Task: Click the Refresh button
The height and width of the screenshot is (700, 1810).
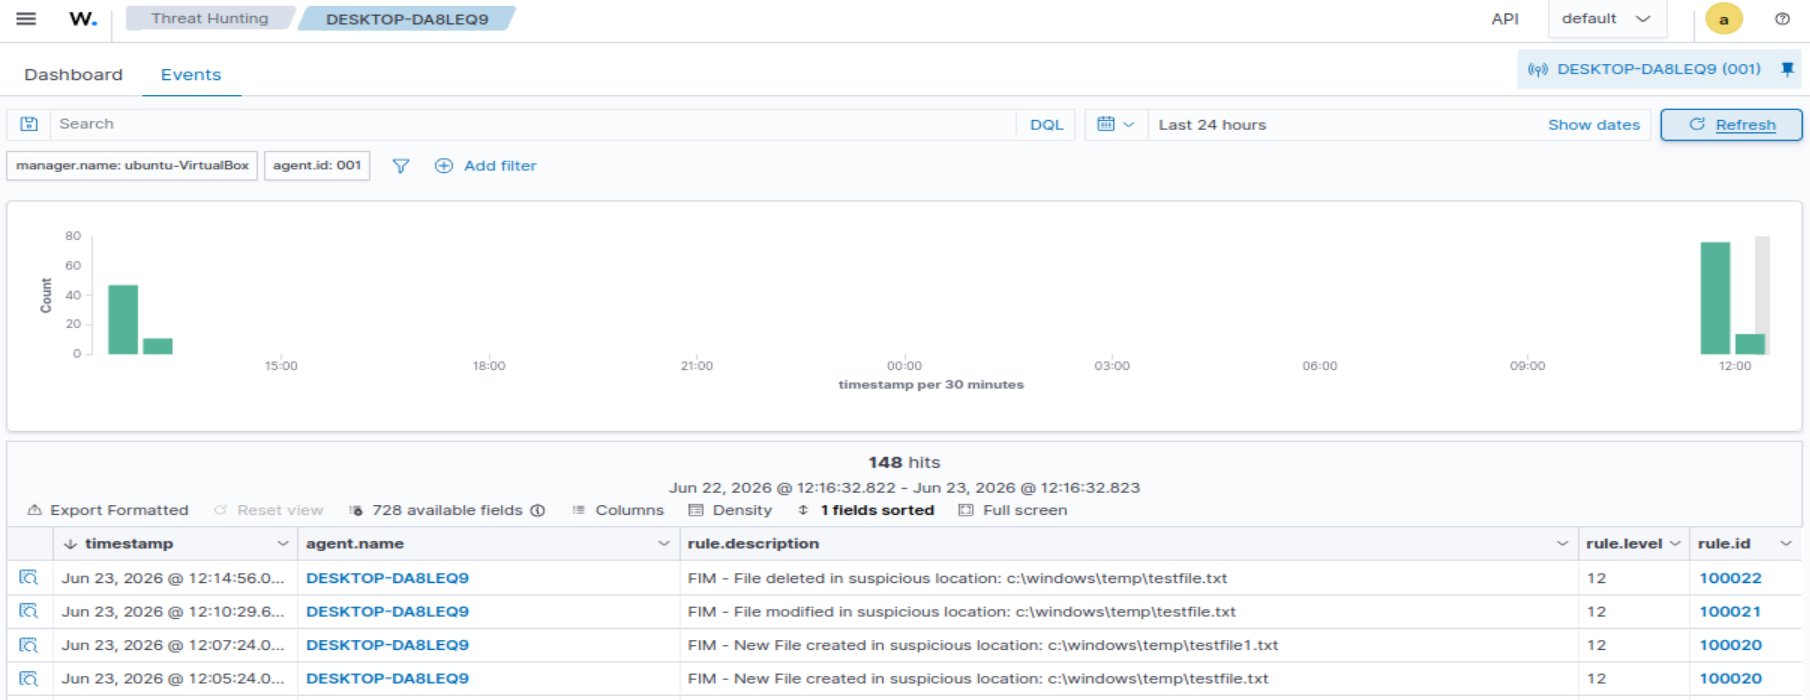Action: point(1731,125)
